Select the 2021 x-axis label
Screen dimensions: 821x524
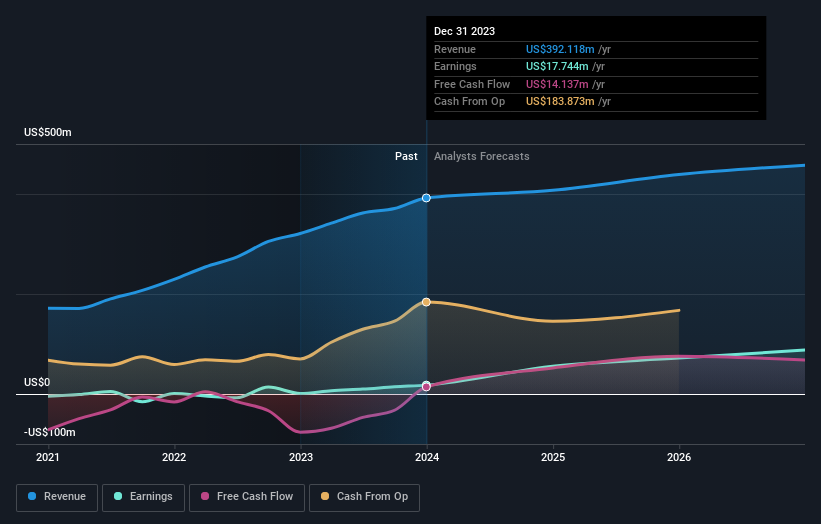pyautogui.click(x=48, y=457)
